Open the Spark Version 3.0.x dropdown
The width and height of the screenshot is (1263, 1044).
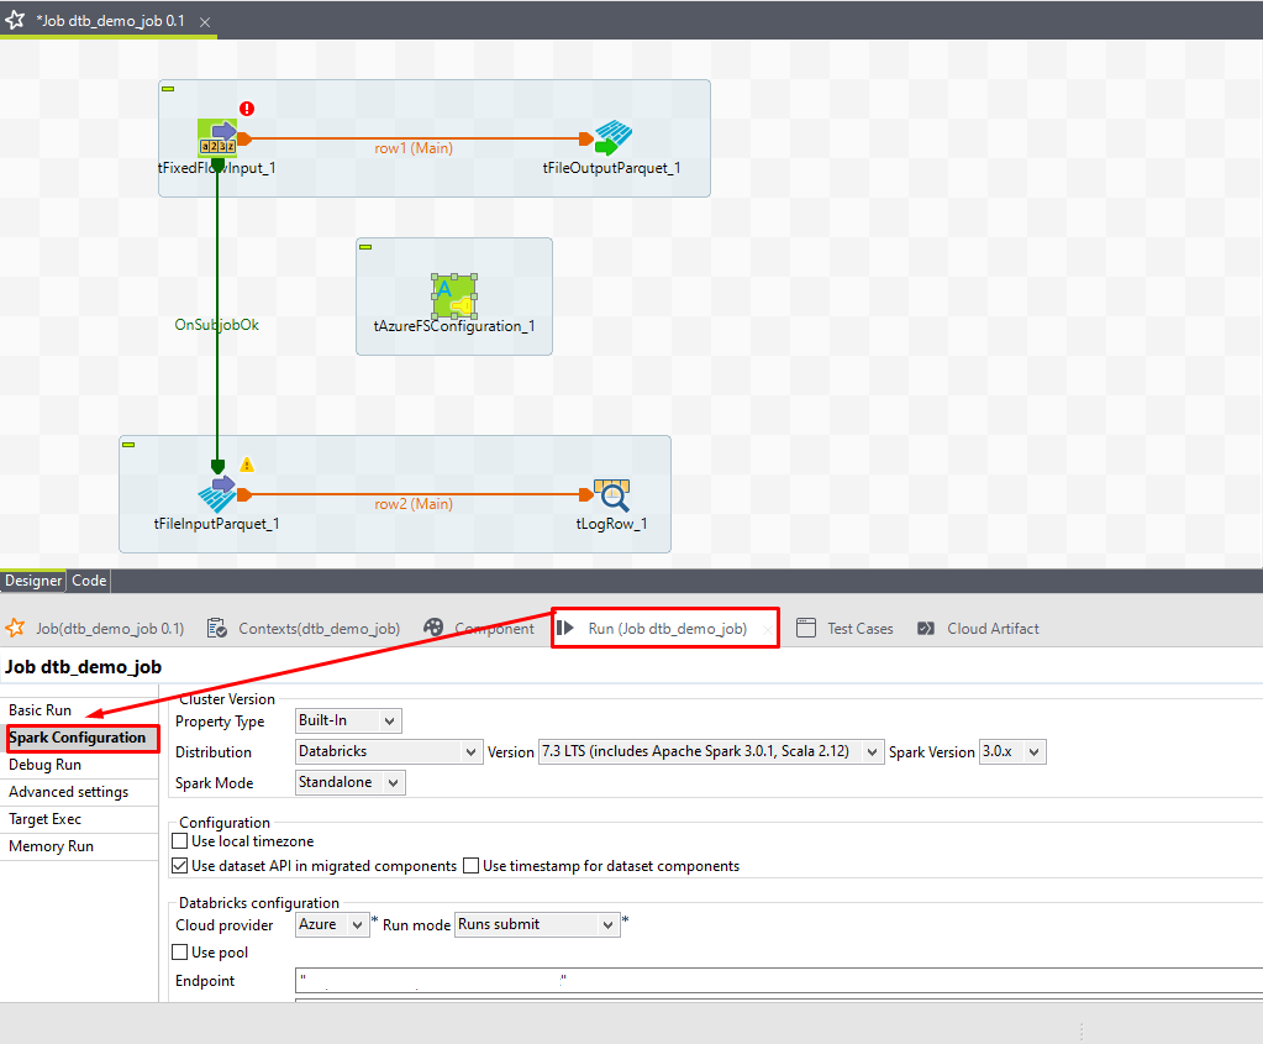(x=1012, y=752)
